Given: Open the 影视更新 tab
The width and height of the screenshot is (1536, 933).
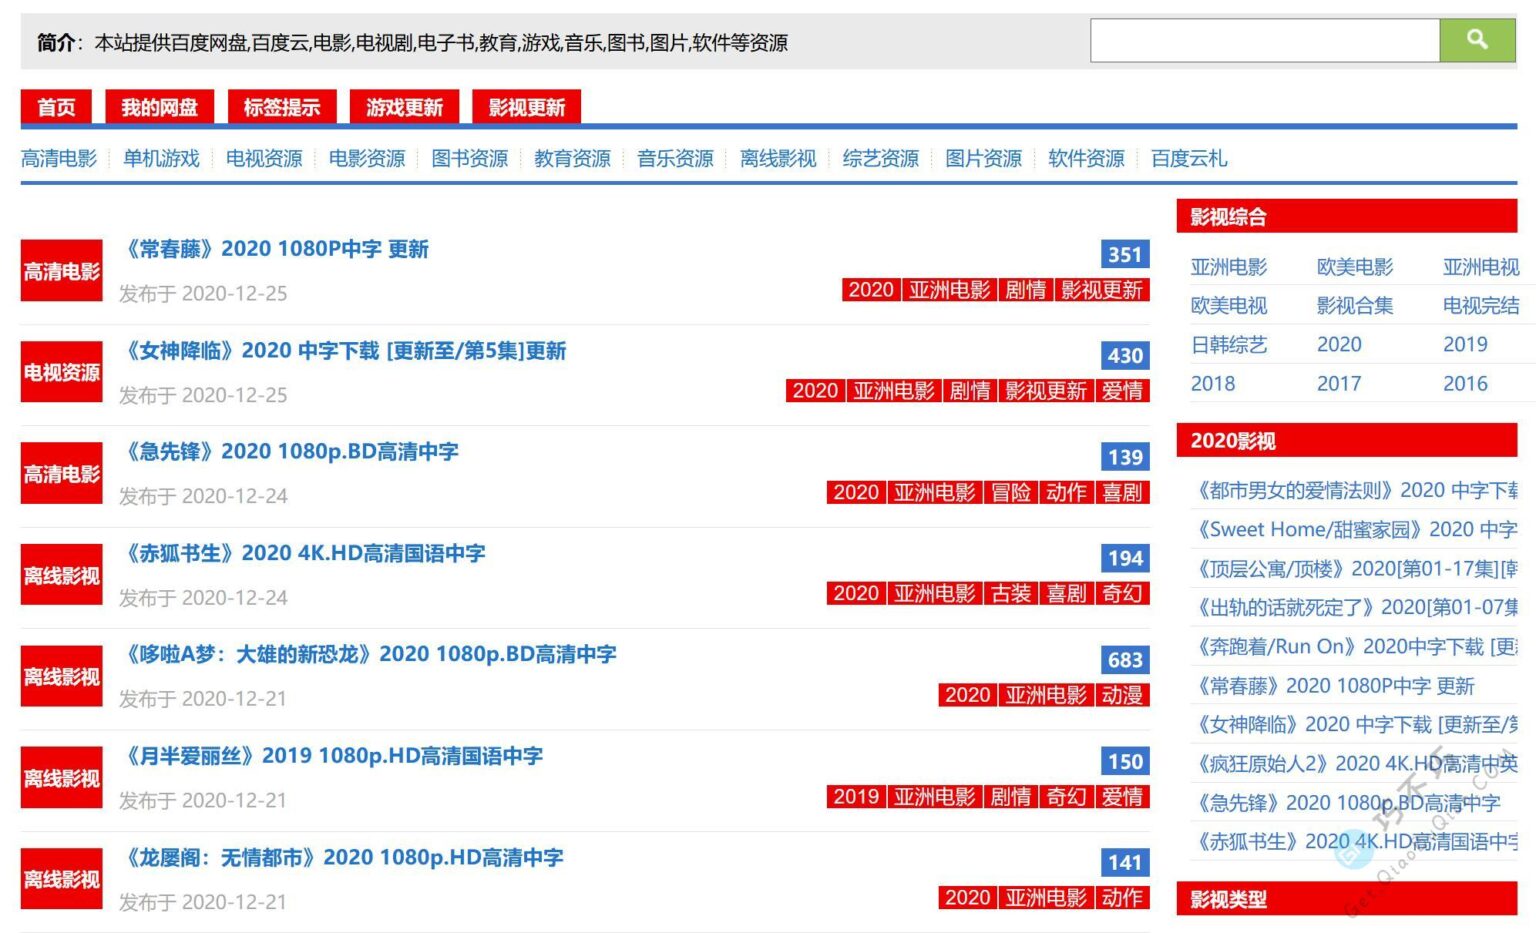Looking at the screenshot, I should (x=527, y=107).
